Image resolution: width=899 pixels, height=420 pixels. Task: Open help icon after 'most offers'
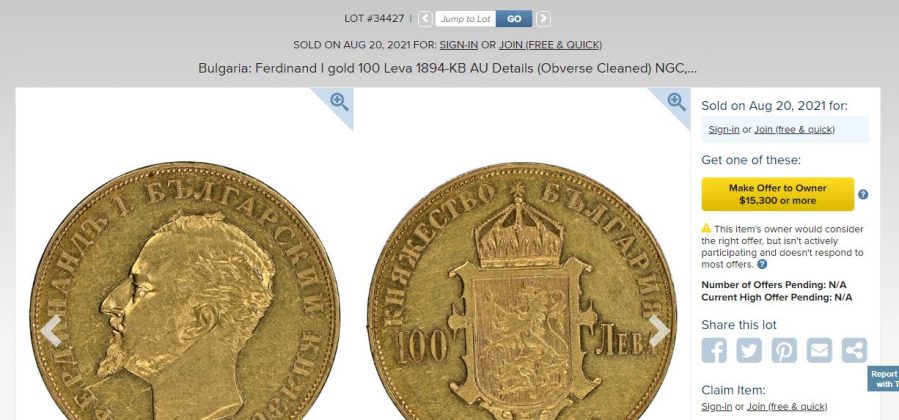click(x=761, y=264)
